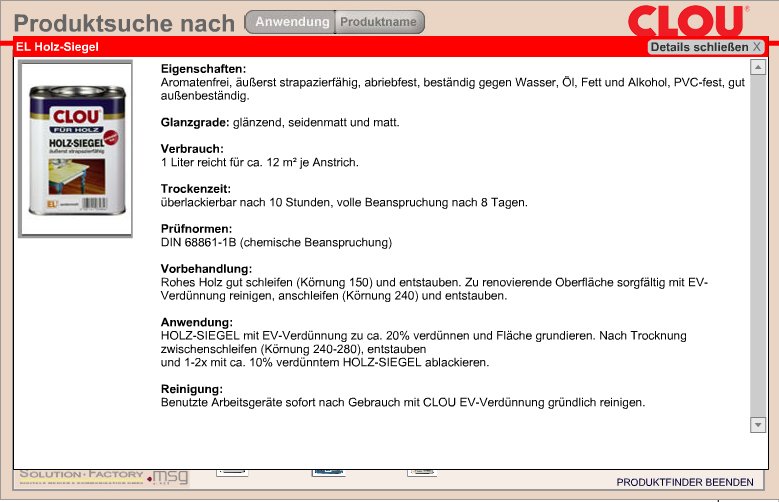Select the Prüfnormen heading

tap(196, 229)
